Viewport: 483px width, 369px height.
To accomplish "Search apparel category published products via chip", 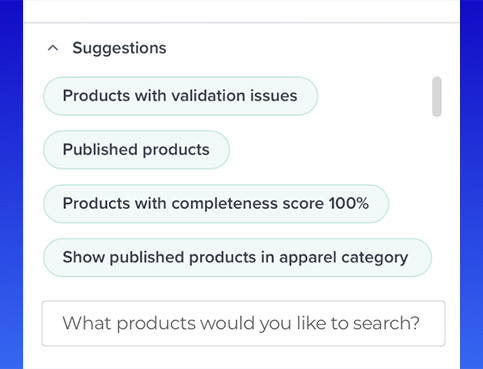I will (237, 257).
